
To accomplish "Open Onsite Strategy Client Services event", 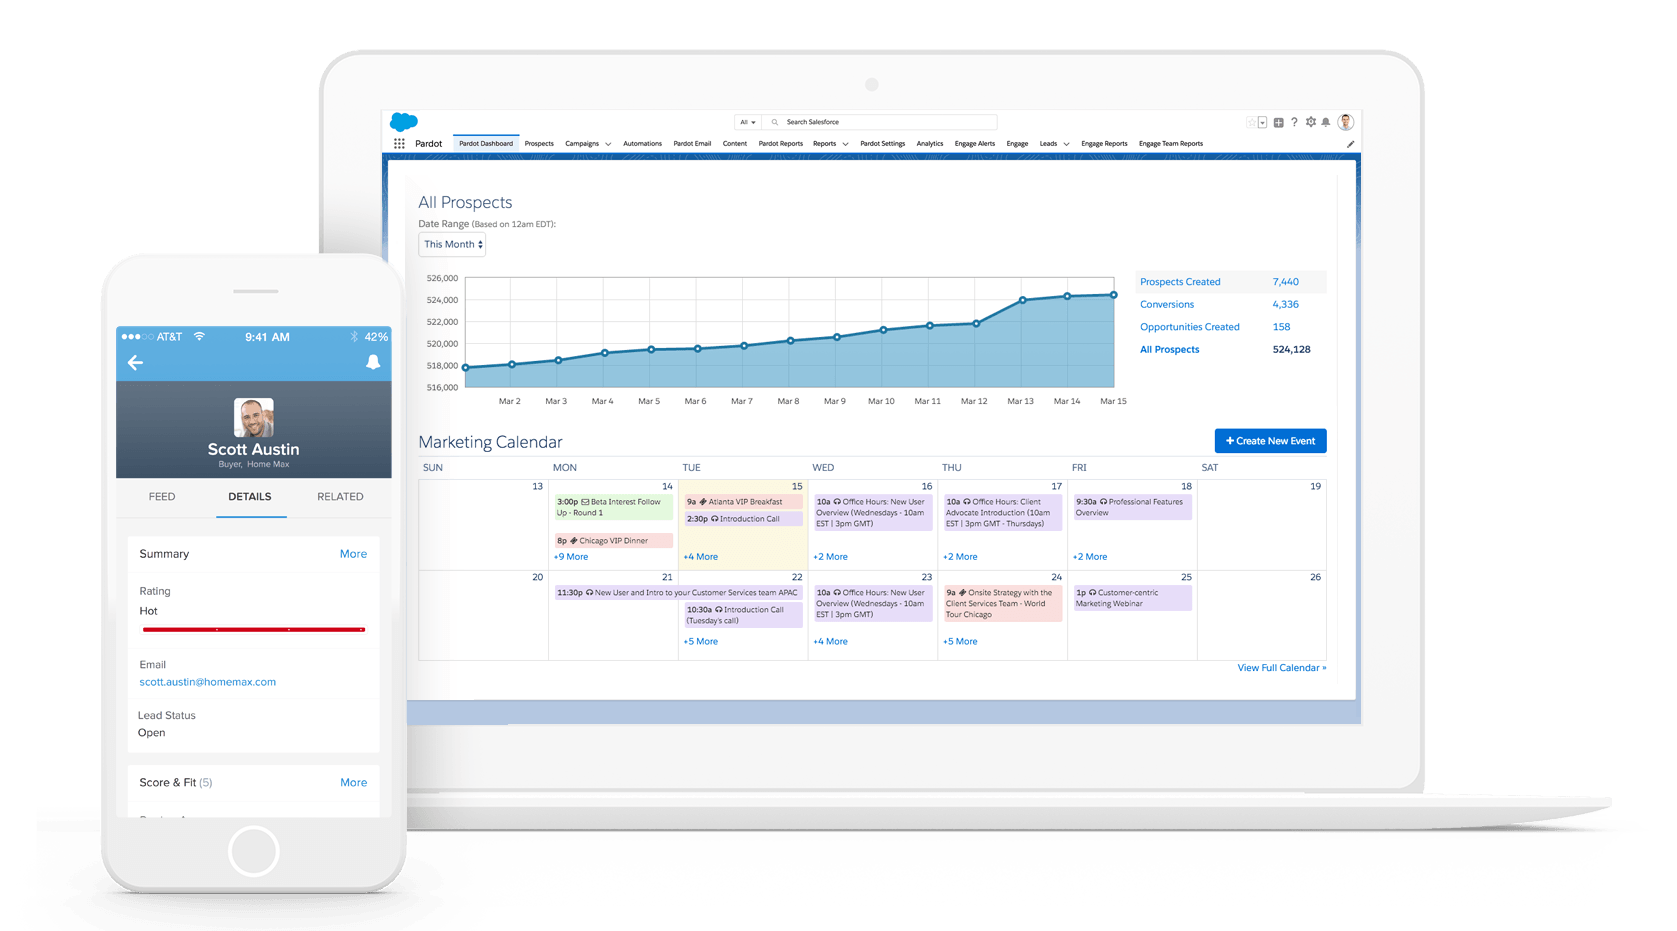I will [x=1003, y=604].
